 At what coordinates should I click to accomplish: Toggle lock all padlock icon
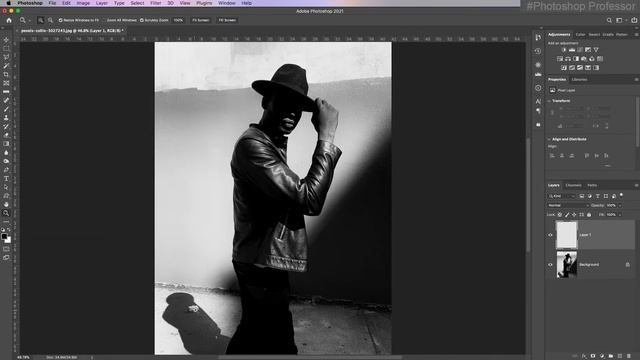click(x=589, y=215)
